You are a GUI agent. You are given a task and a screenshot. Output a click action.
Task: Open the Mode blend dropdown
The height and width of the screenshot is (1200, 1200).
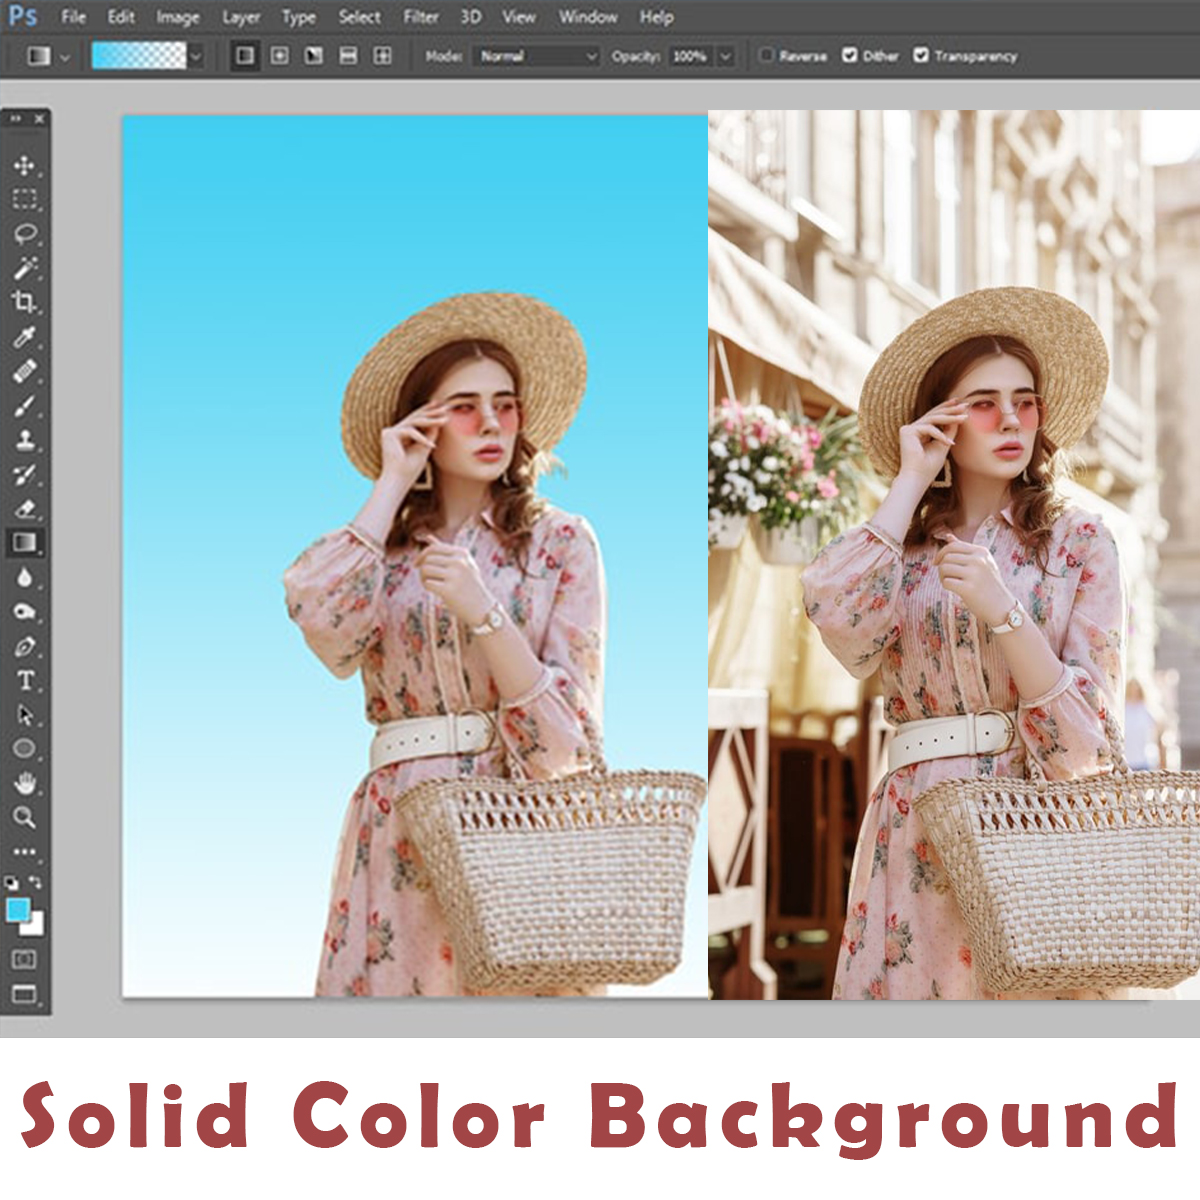coord(536,56)
